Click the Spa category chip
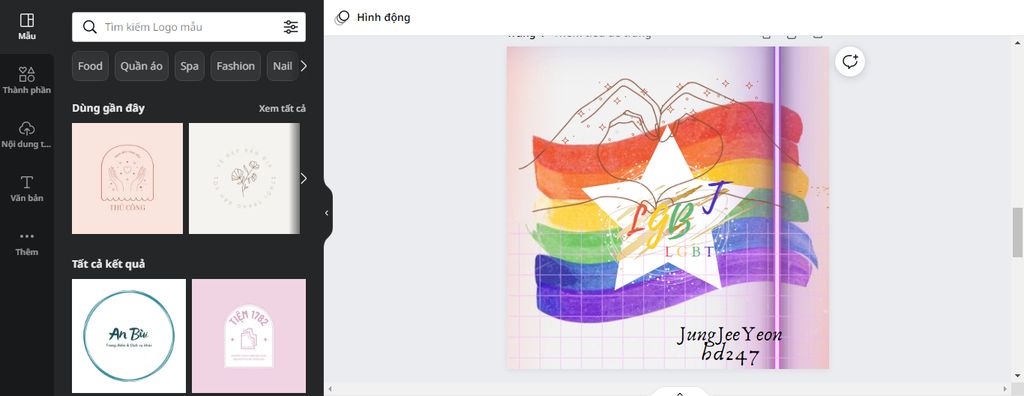The width and height of the screenshot is (1024, 396). coord(189,66)
